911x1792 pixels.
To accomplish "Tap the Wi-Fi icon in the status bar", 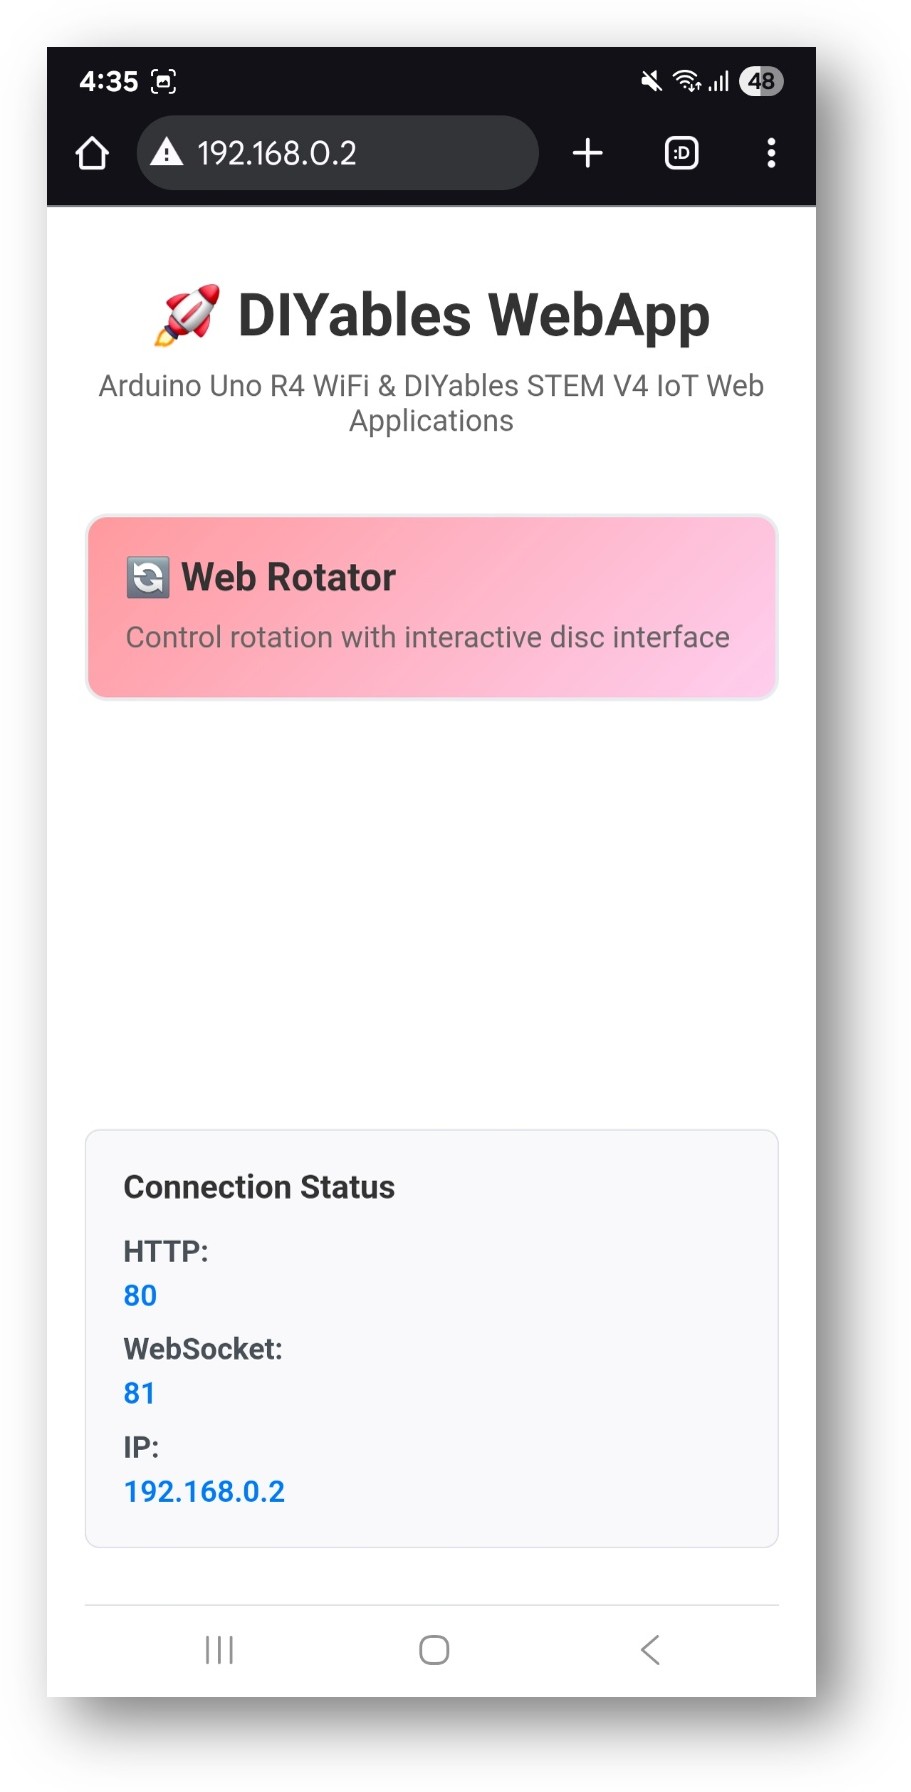I will tap(688, 82).
